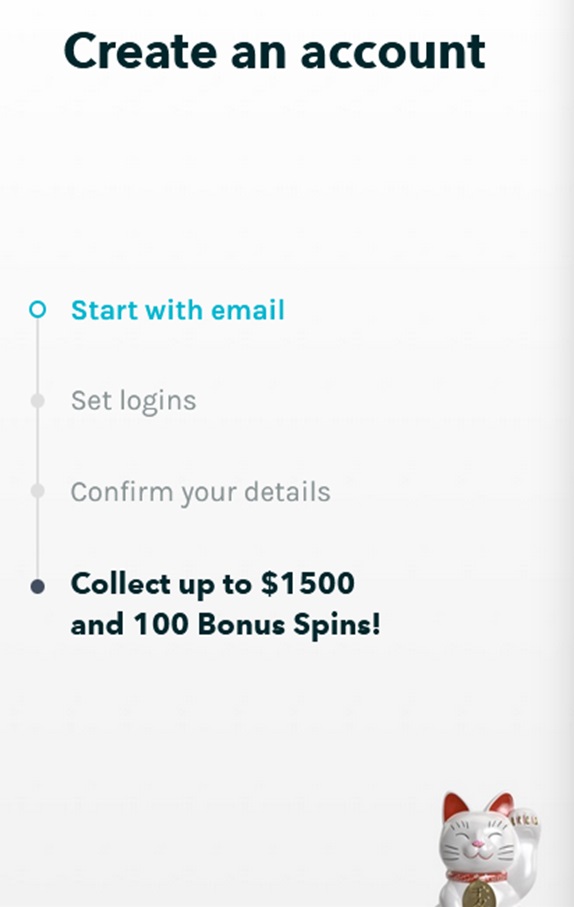Click the cat's right red ear
The image size is (574, 907).
(501, 805)
